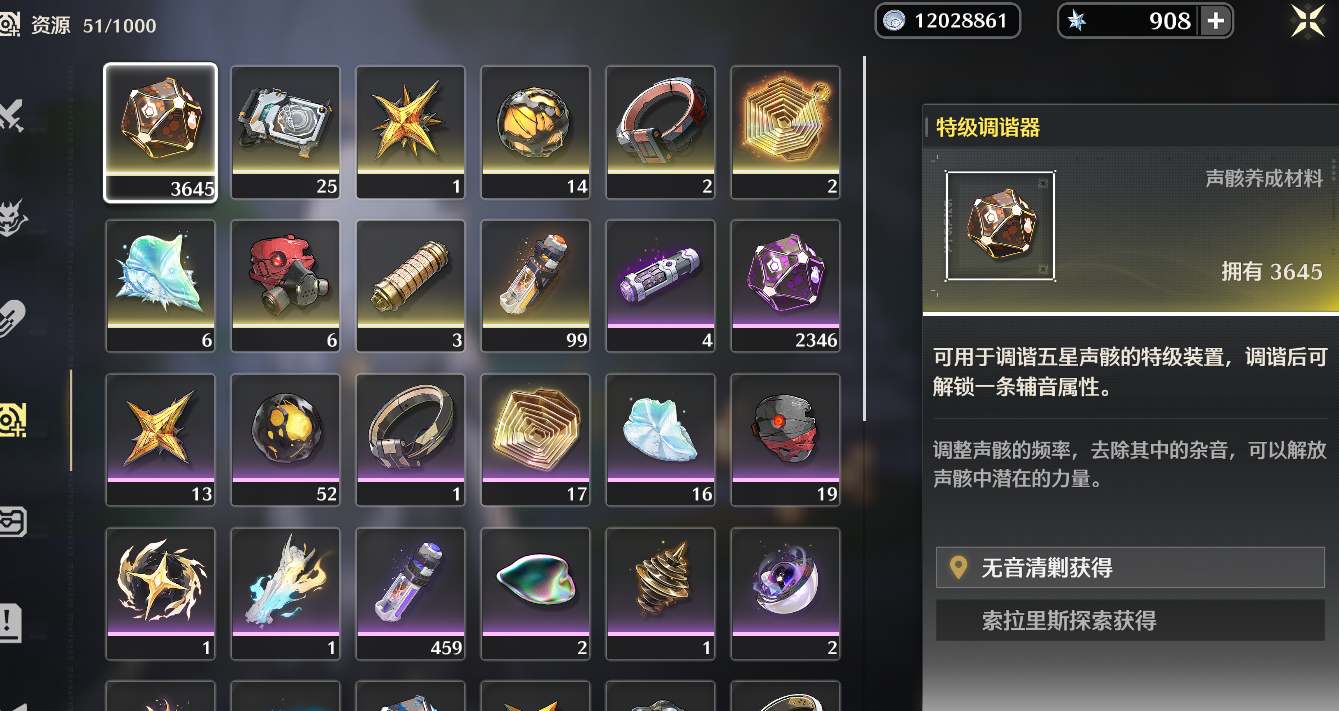1339x711 pixels.
Task: Select the purple tuner item with count 2346
Action: 785,286
